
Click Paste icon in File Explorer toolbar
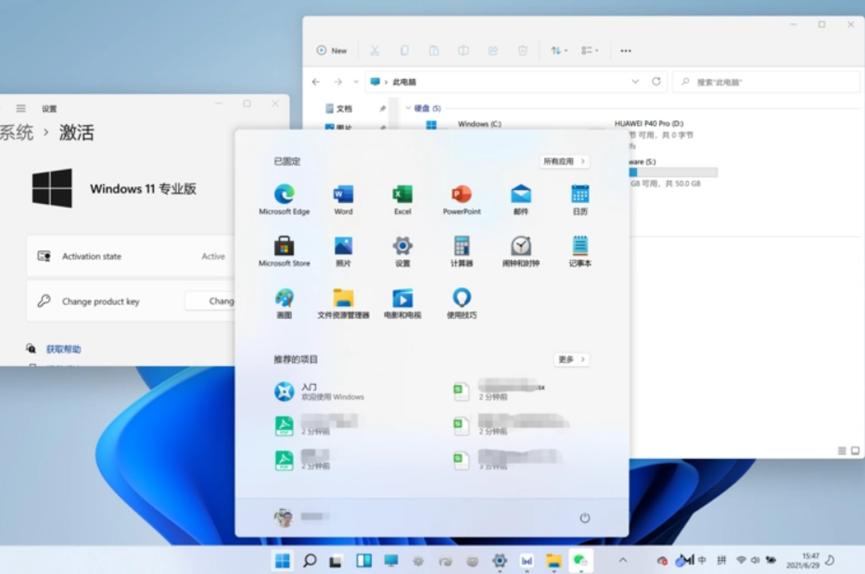(434, 51)
